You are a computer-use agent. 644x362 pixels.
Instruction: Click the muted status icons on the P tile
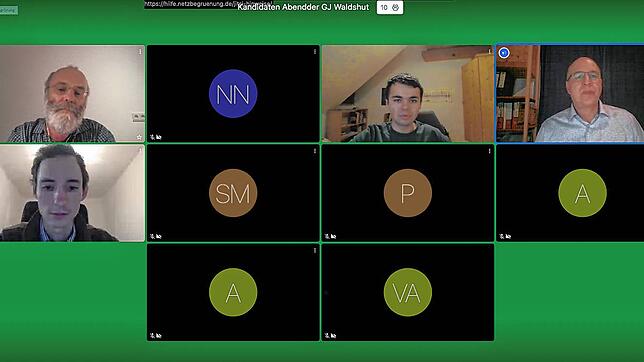[x=330, y=236]
